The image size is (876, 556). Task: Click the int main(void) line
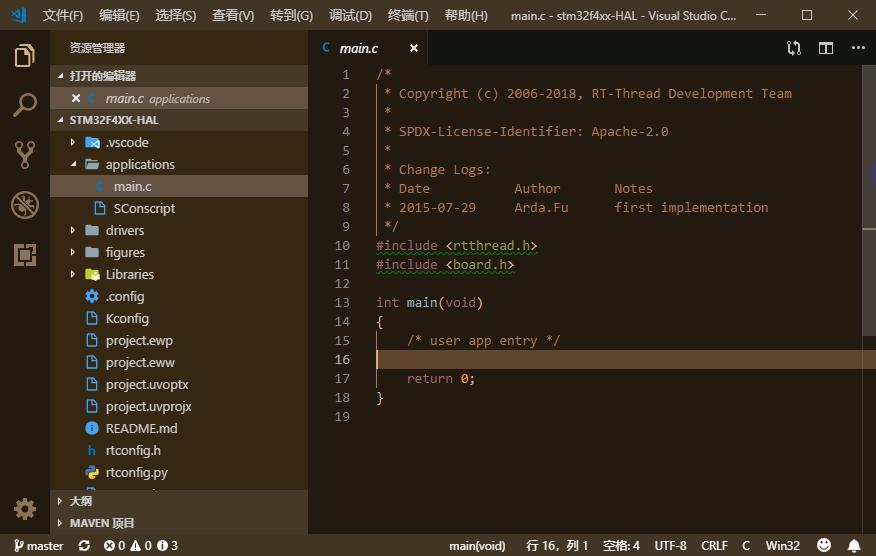click(x=429, y=303)
